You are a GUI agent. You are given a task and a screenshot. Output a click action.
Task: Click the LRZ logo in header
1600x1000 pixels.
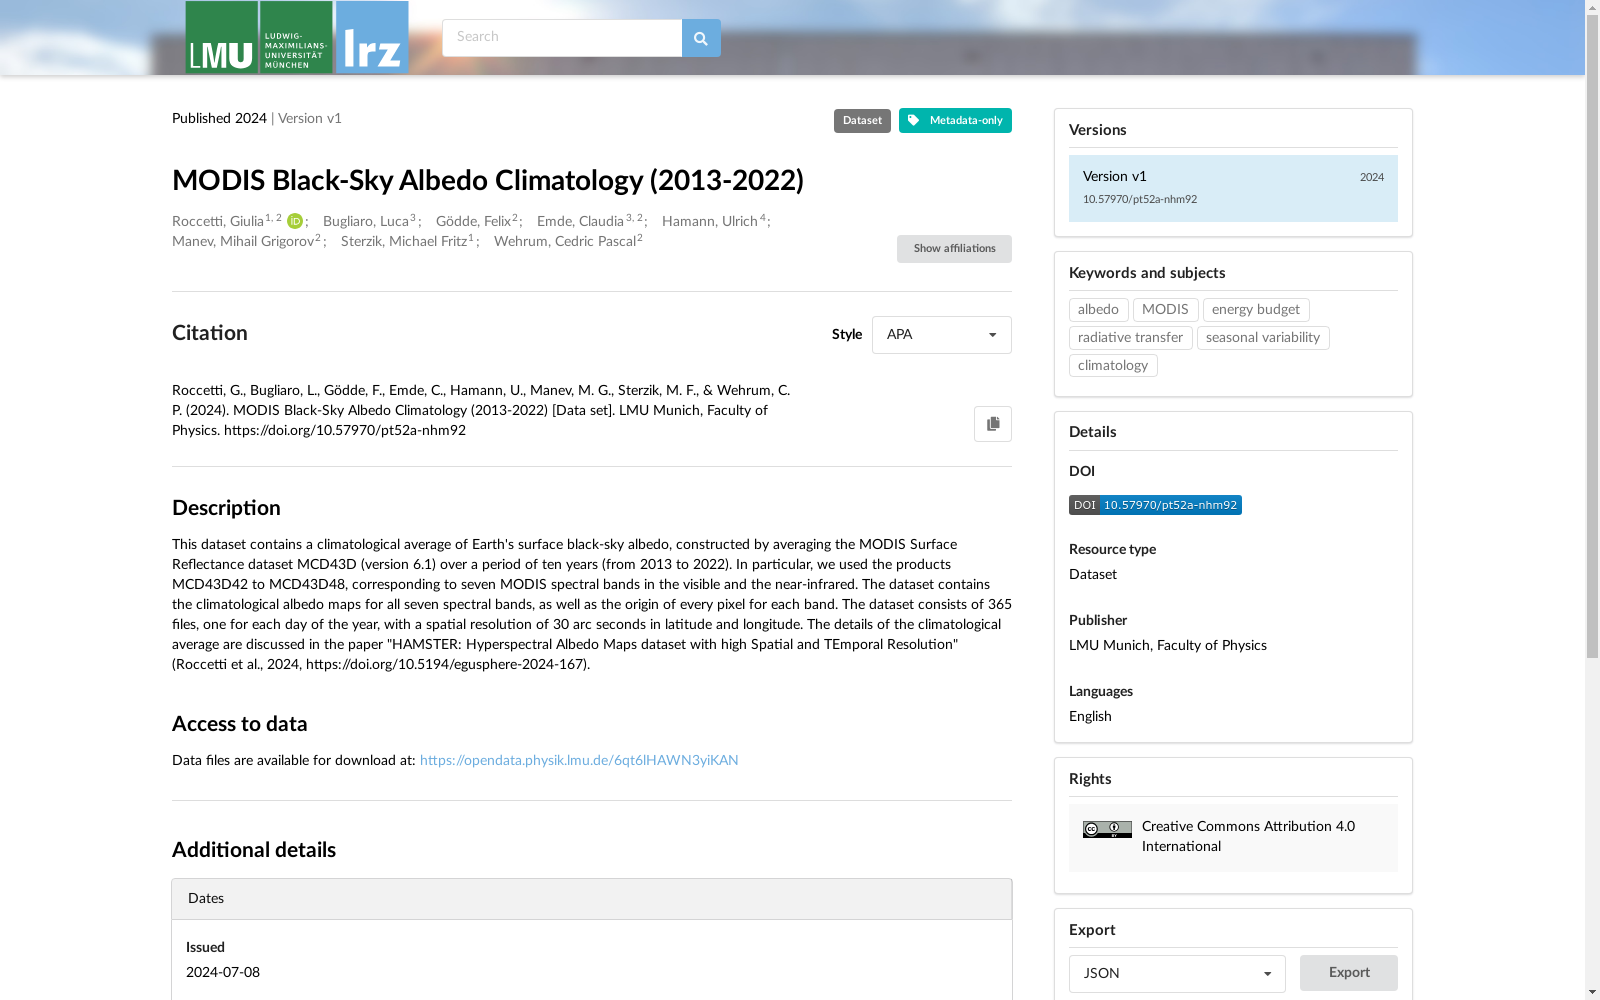(x=372, y=37)
